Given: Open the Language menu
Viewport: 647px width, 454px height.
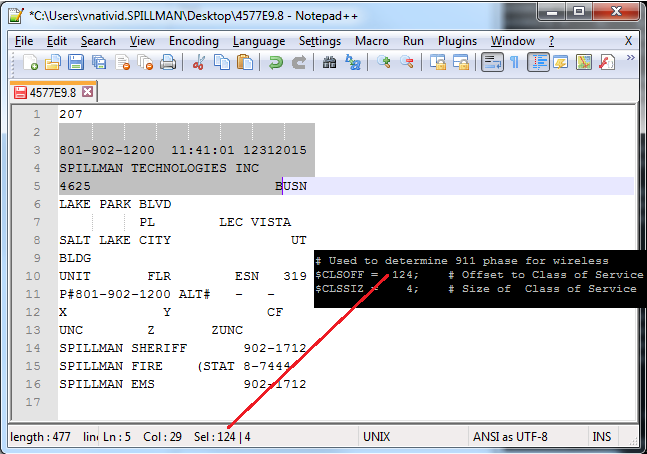Looking at the screenshot, I should [x=259, y=41].
